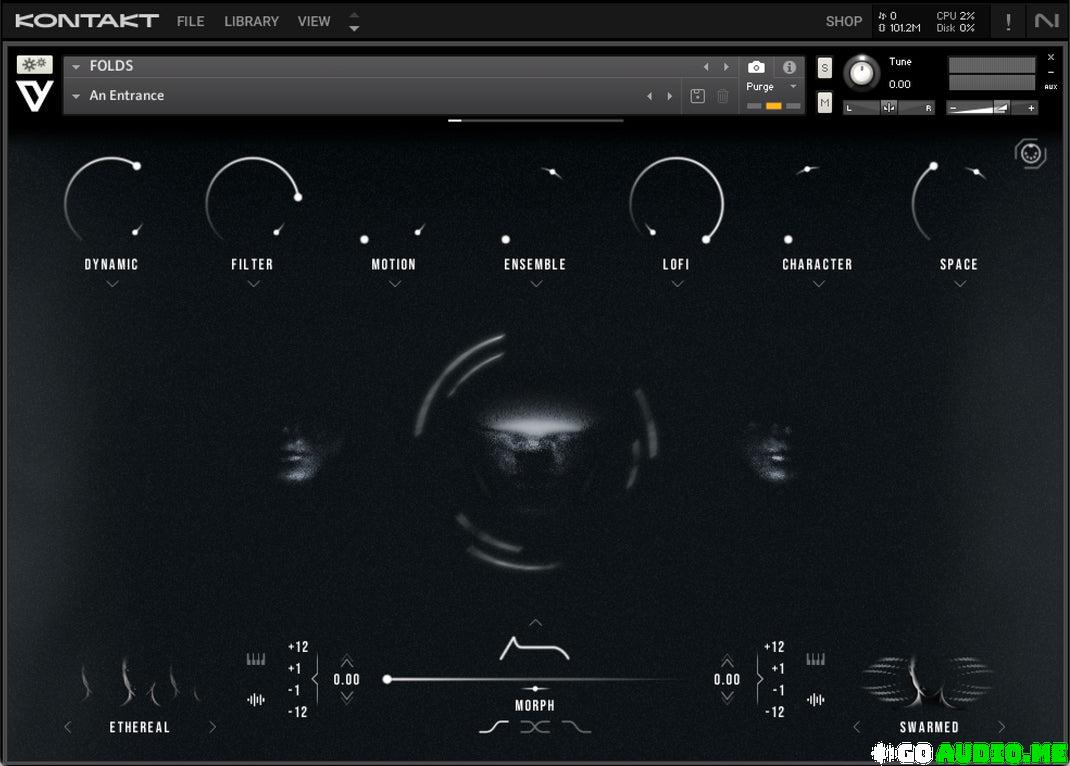Expand the DYNAMIC section chevron
The image size is (1070, 766).
112,284
